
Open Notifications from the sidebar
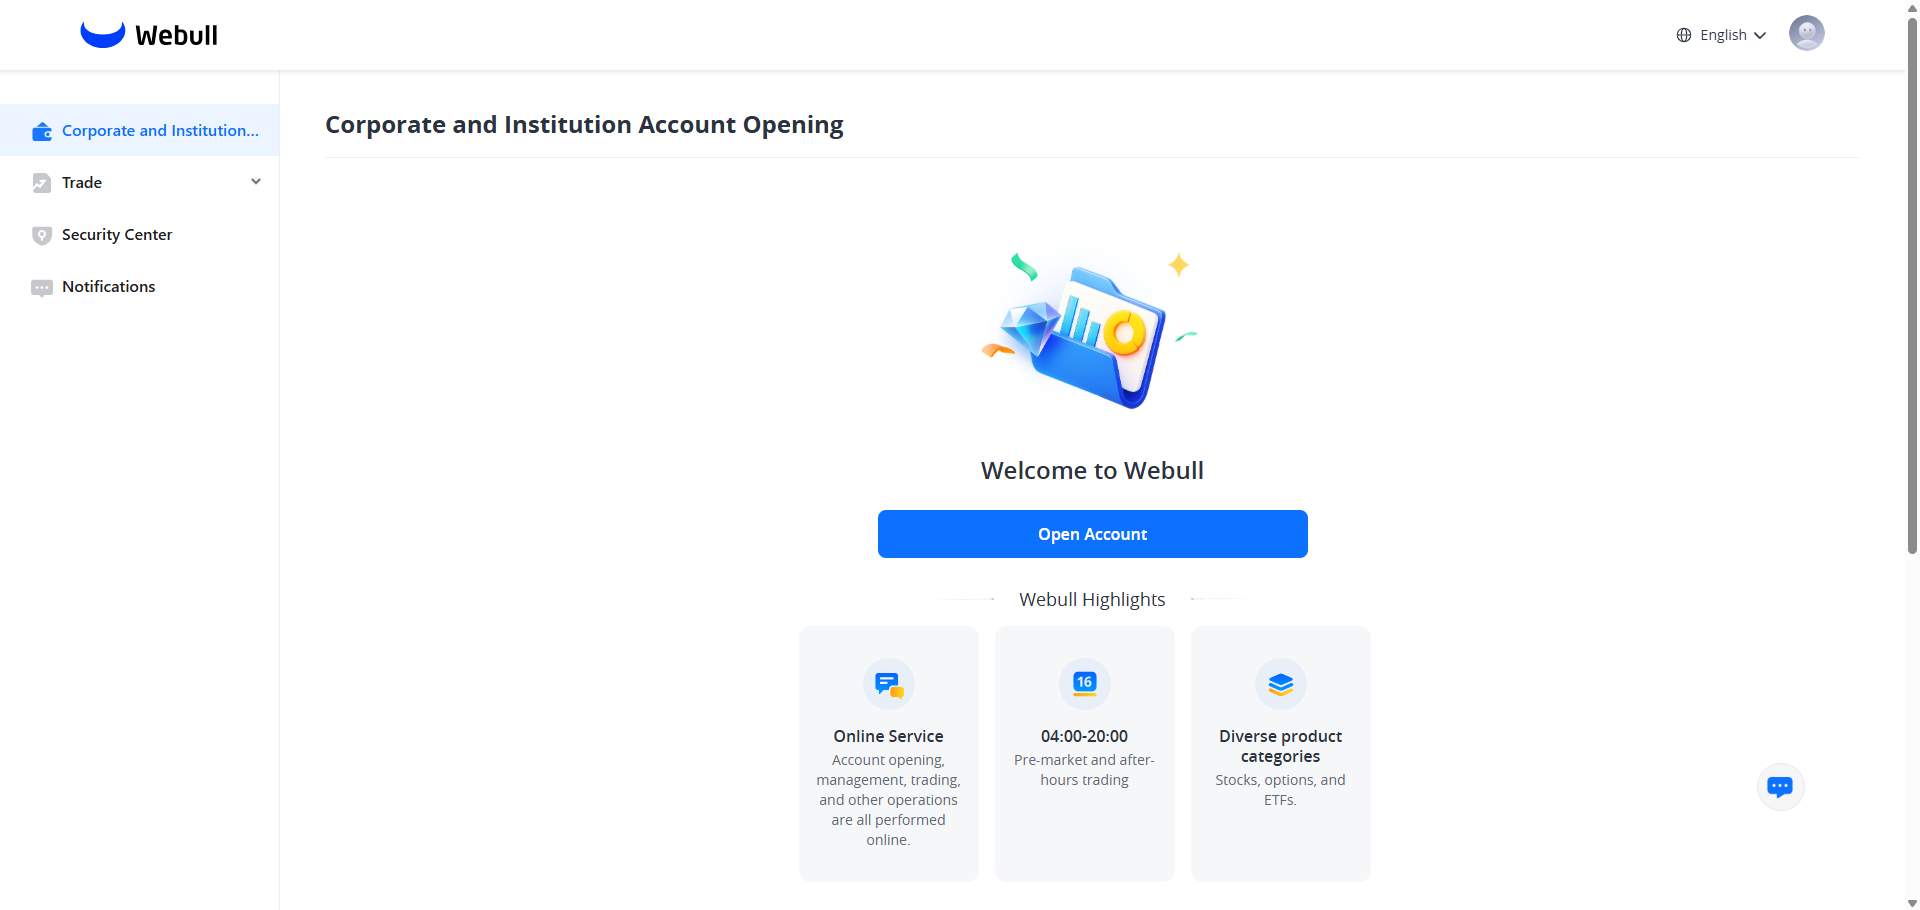click(108, 287)
